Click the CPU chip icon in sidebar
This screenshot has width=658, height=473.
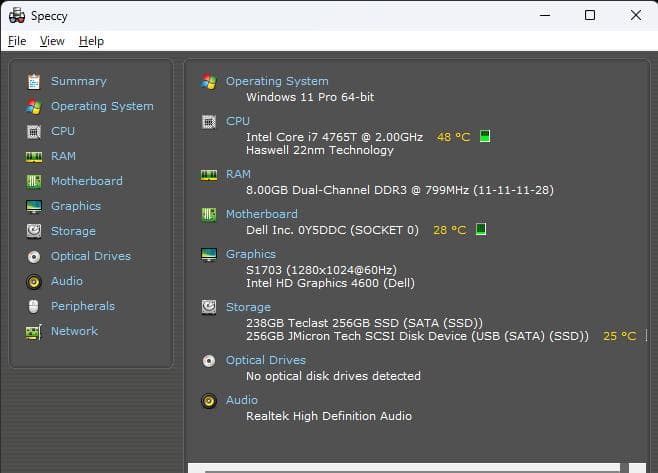click(34, 131)
